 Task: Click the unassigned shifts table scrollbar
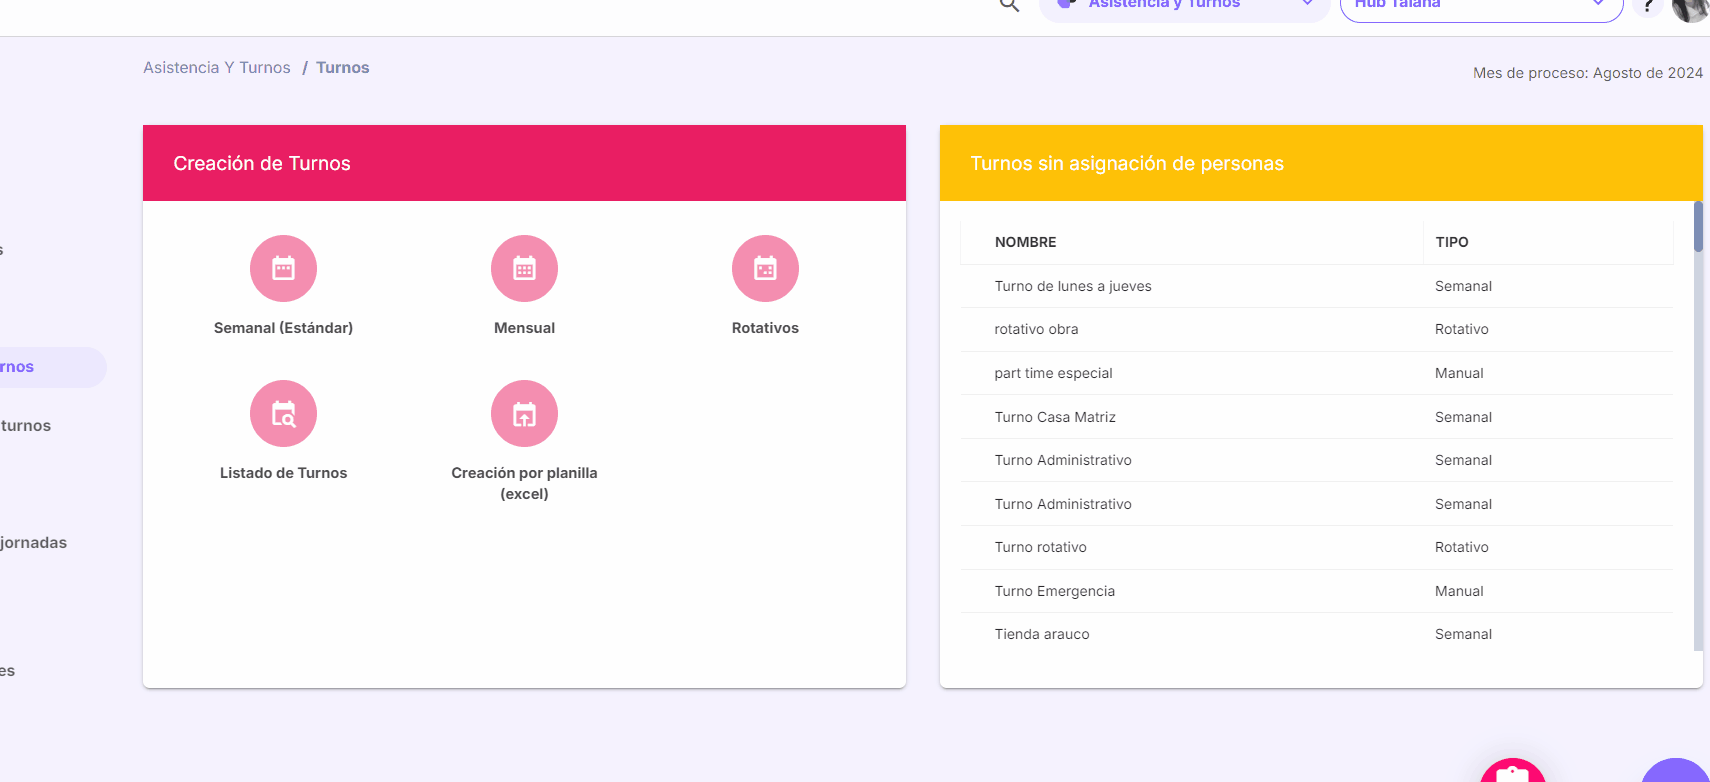point(1698,227)
